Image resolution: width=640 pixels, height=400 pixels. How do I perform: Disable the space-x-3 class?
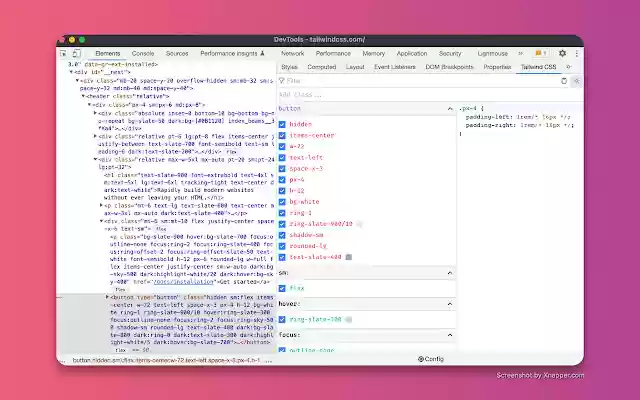coord(282,169)
